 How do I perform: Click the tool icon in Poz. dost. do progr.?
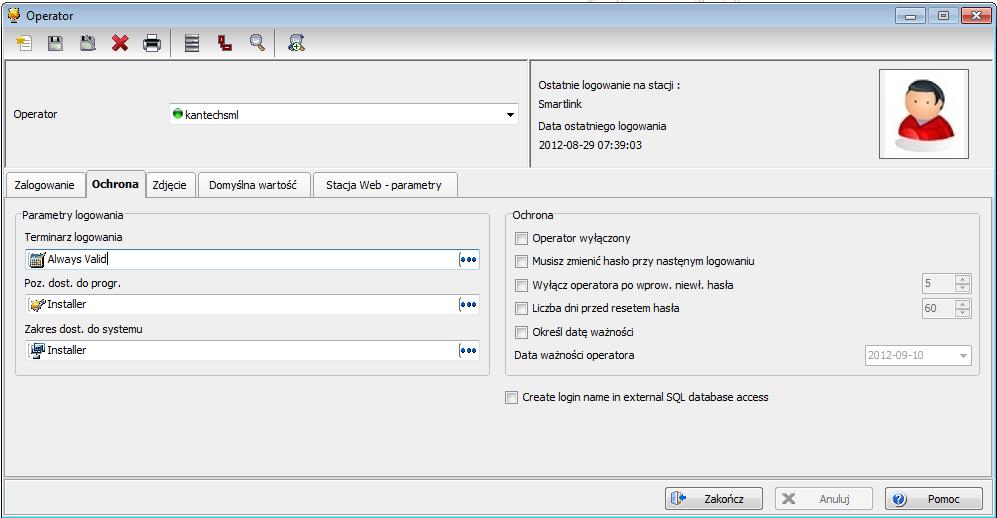pyautogui.click(x=38, y=304)
